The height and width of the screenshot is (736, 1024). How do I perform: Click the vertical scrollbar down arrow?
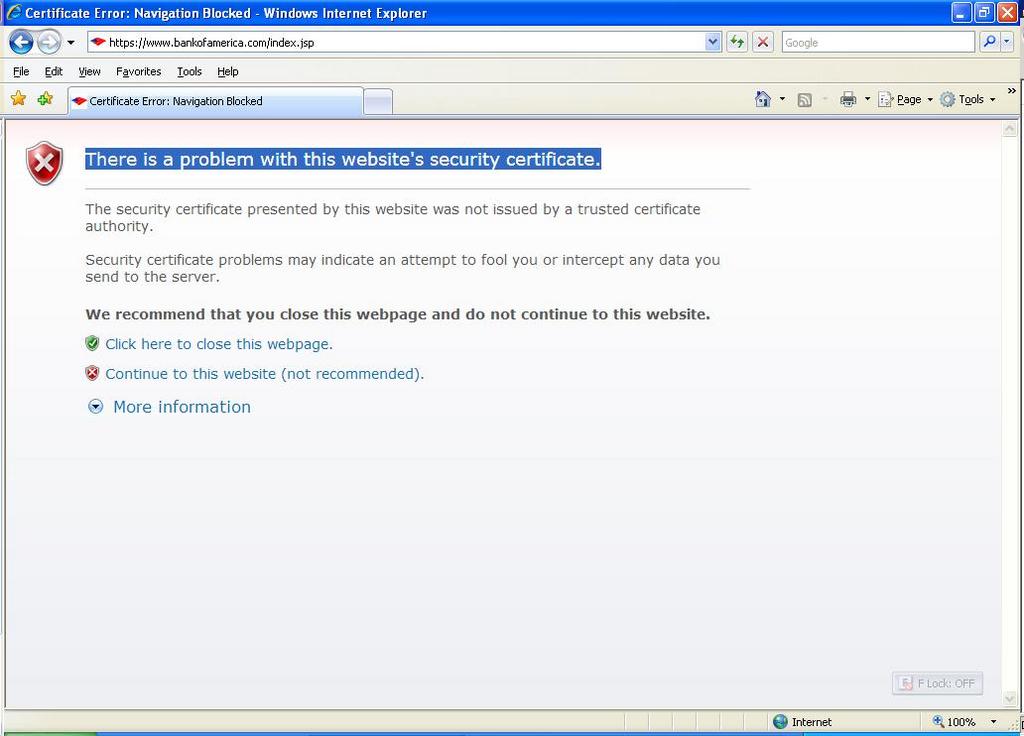point(1010,699)
